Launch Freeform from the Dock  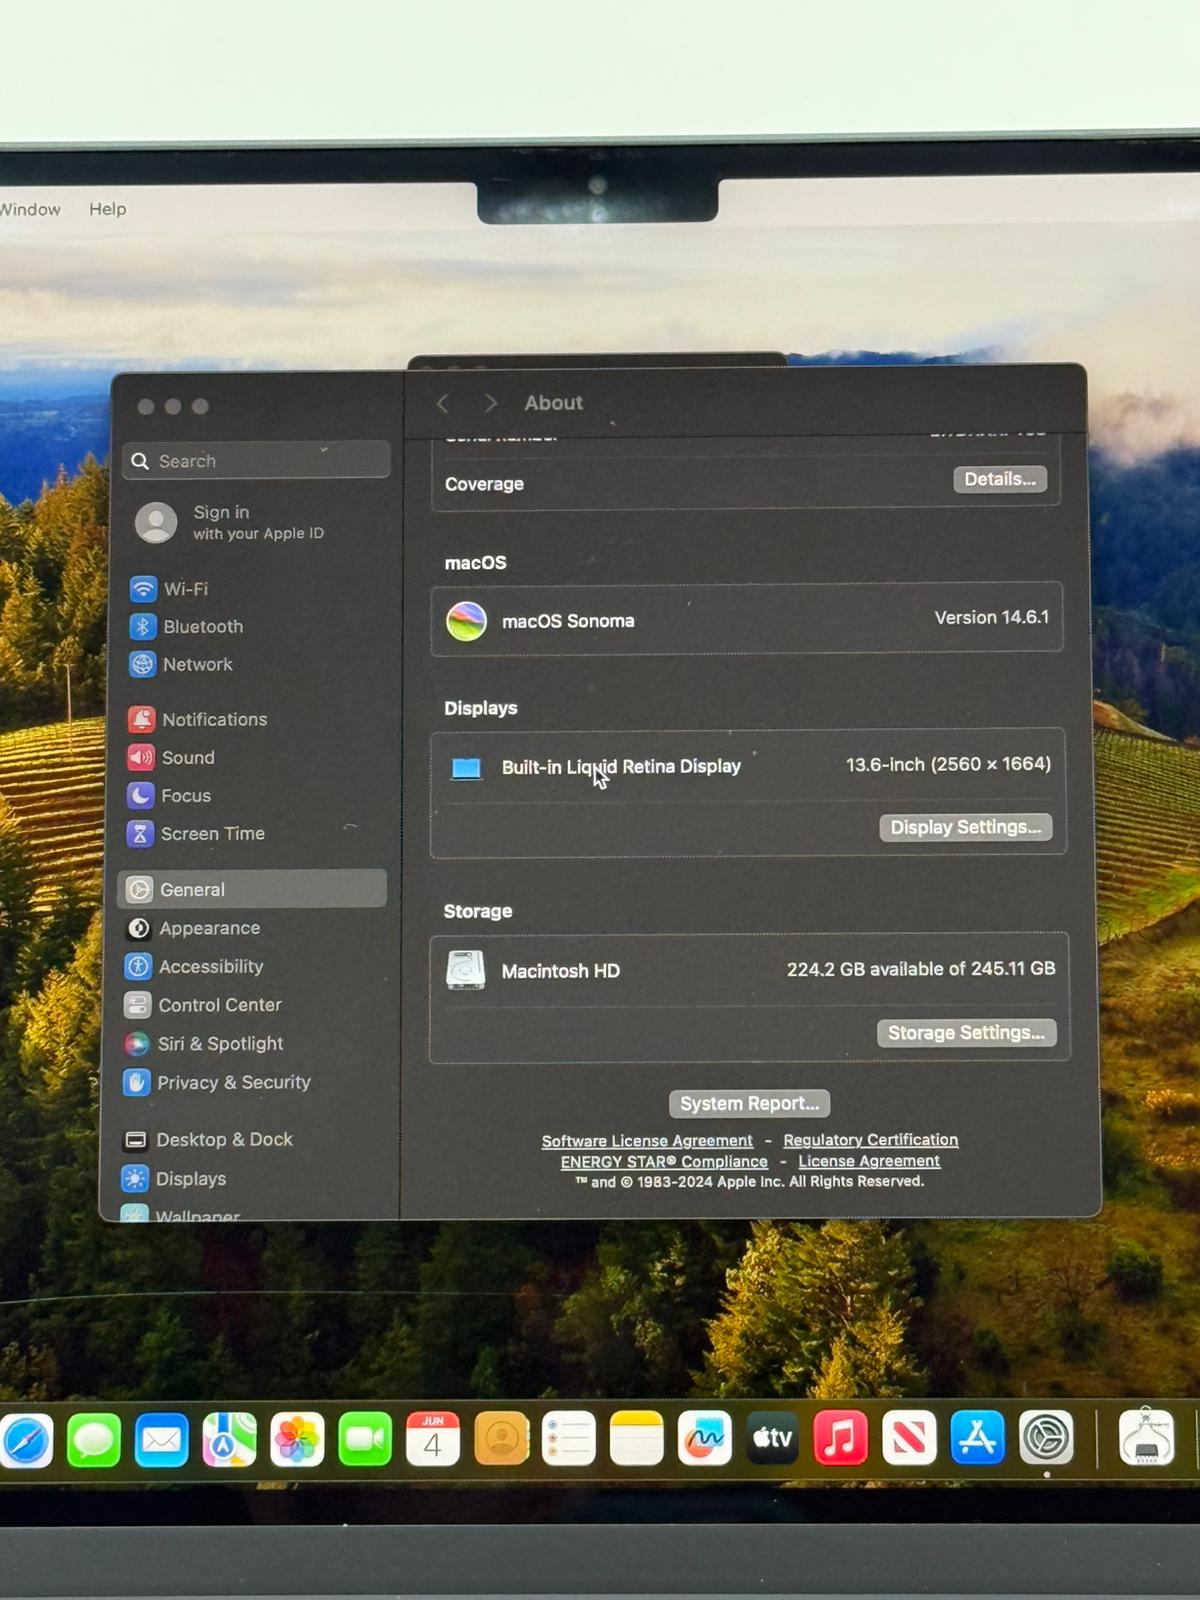(x=705, y=1438)
